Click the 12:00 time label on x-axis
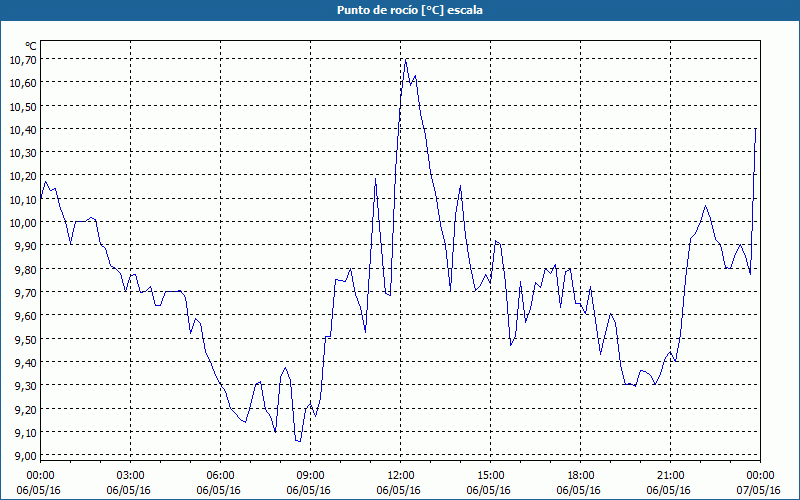This screenshot has height=500, width=800. (x=401, y=476)
